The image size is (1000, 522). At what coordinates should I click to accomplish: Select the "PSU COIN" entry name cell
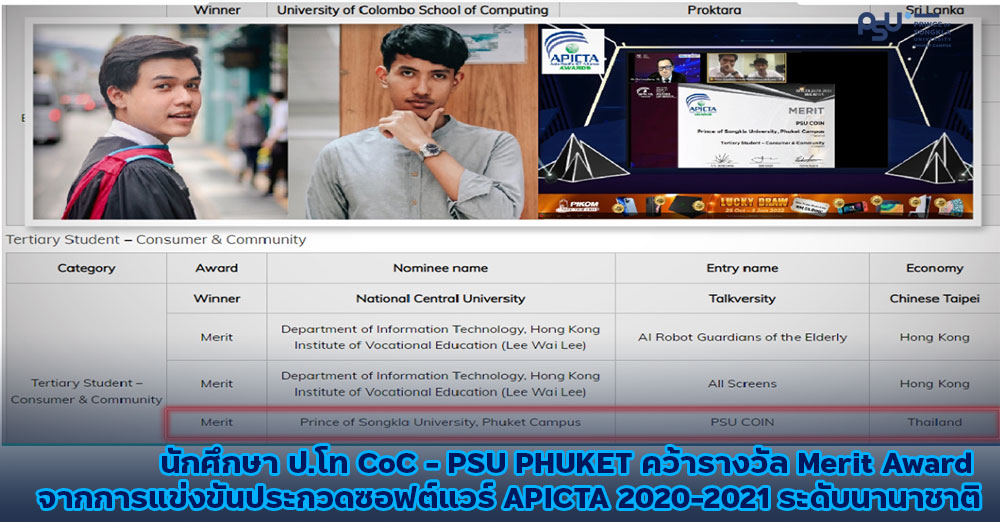pyautogui.click(x=742, y=422)
